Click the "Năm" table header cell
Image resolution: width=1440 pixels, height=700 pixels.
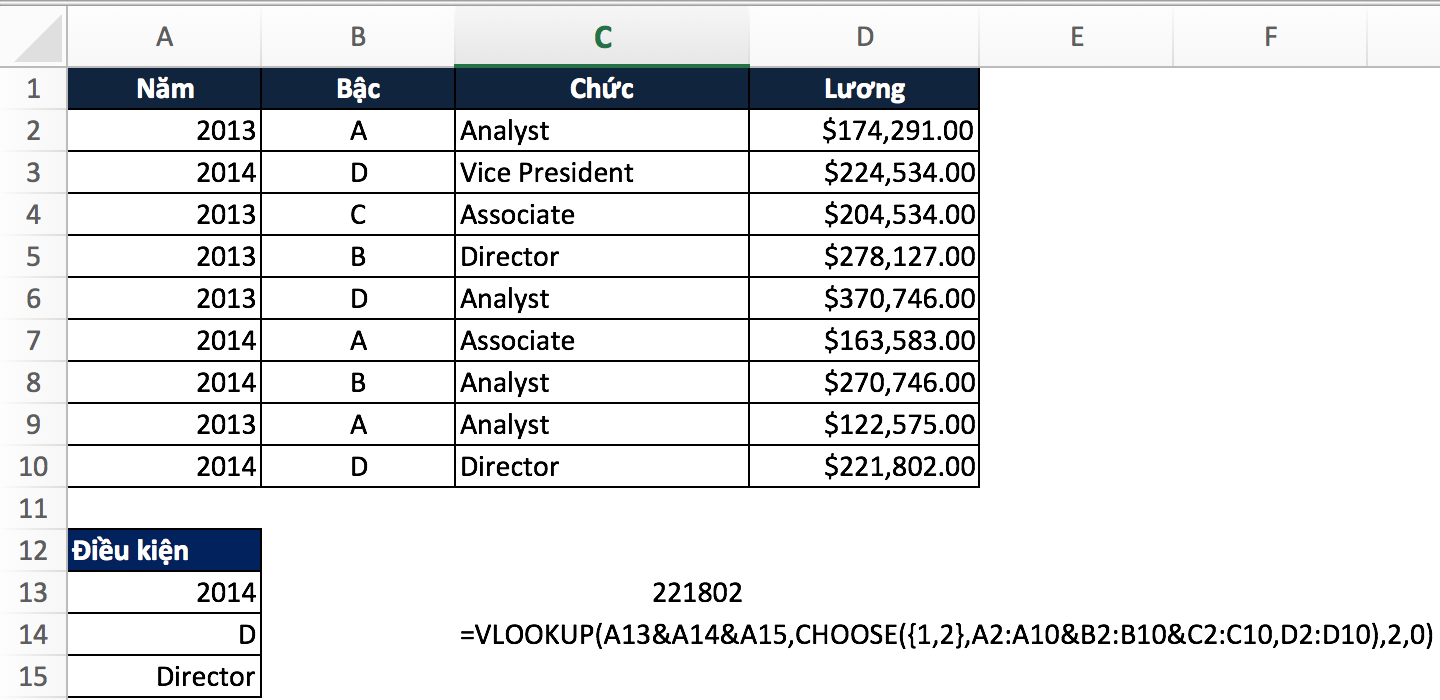tap(165, 89)
